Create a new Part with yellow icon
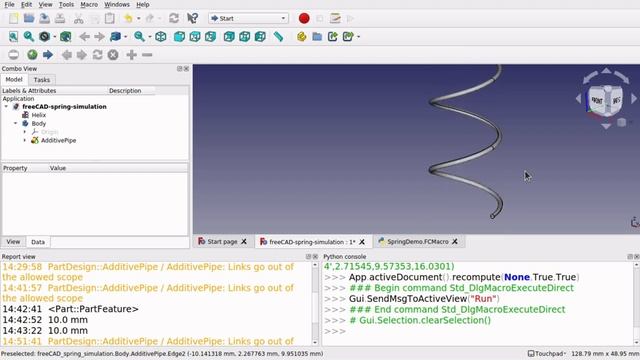This screenshot has height=360, width=640. (x=302, y=37)
